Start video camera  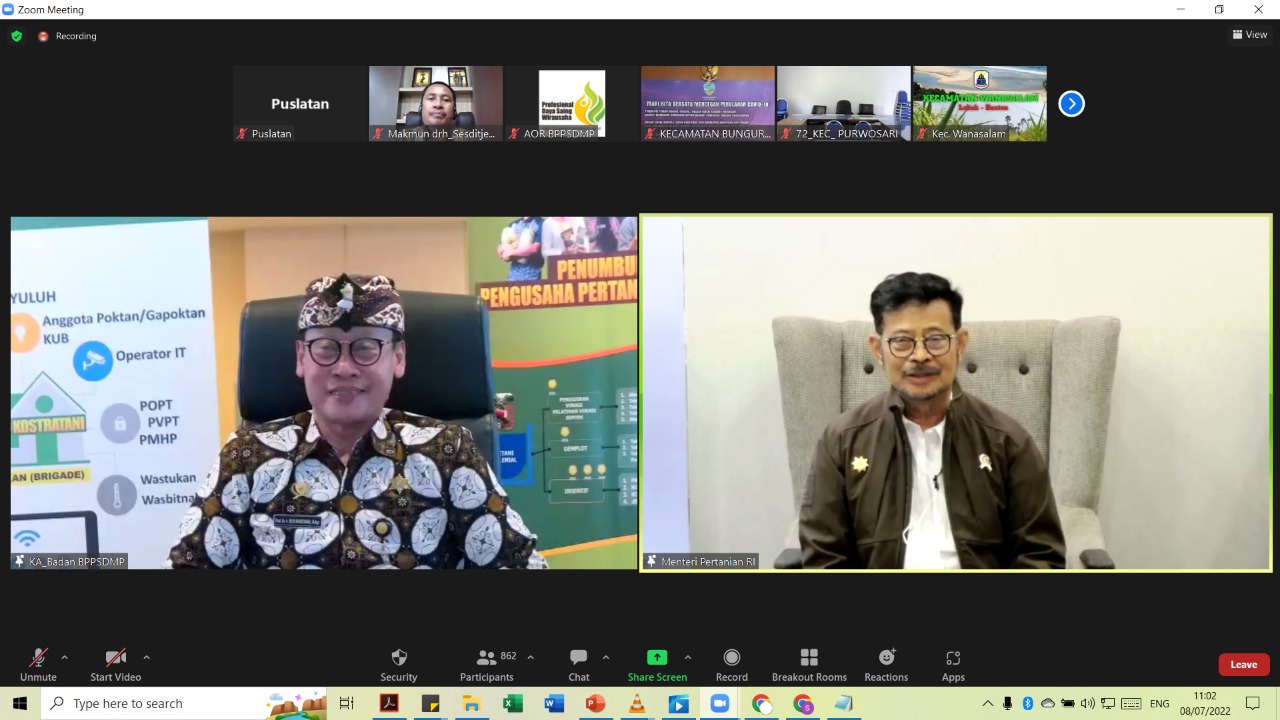(x=115, y=664)
